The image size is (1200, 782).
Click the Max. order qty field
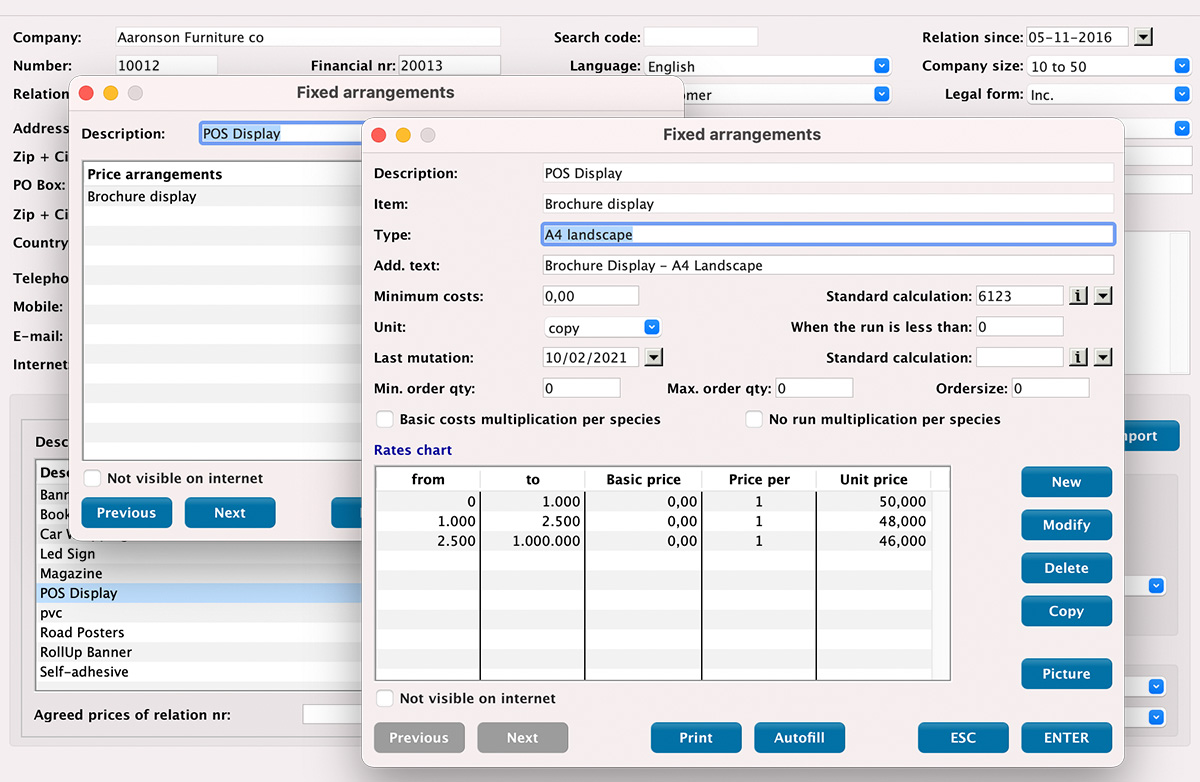pos(814,388)
